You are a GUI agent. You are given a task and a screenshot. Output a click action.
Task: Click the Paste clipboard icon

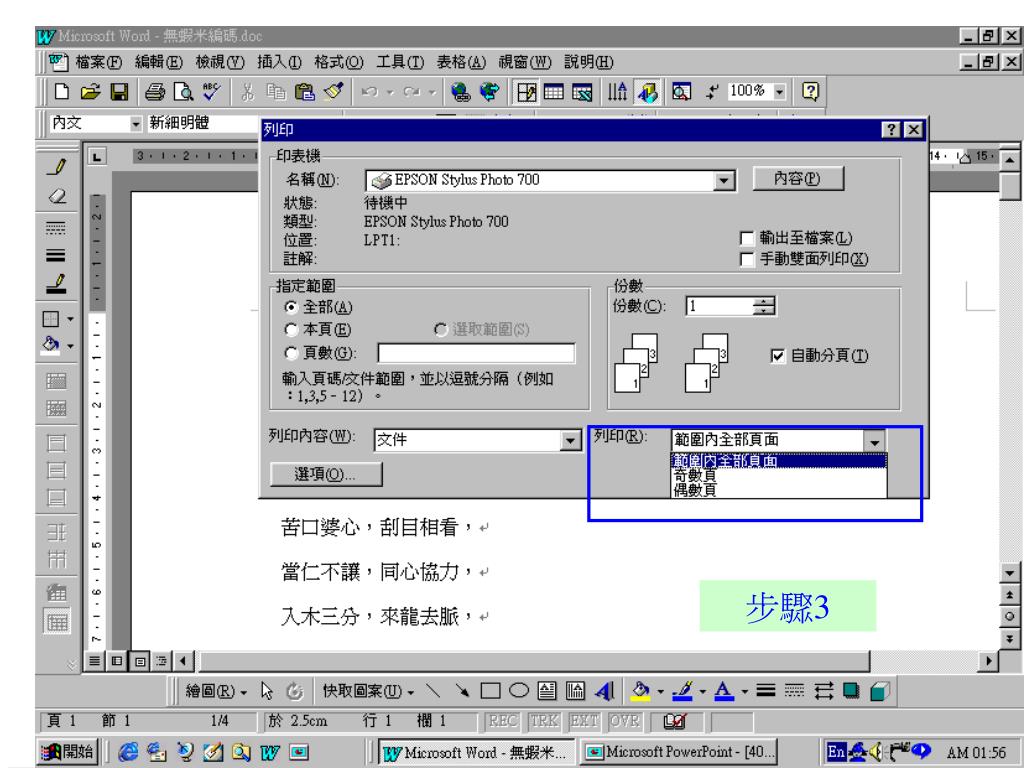304,92
